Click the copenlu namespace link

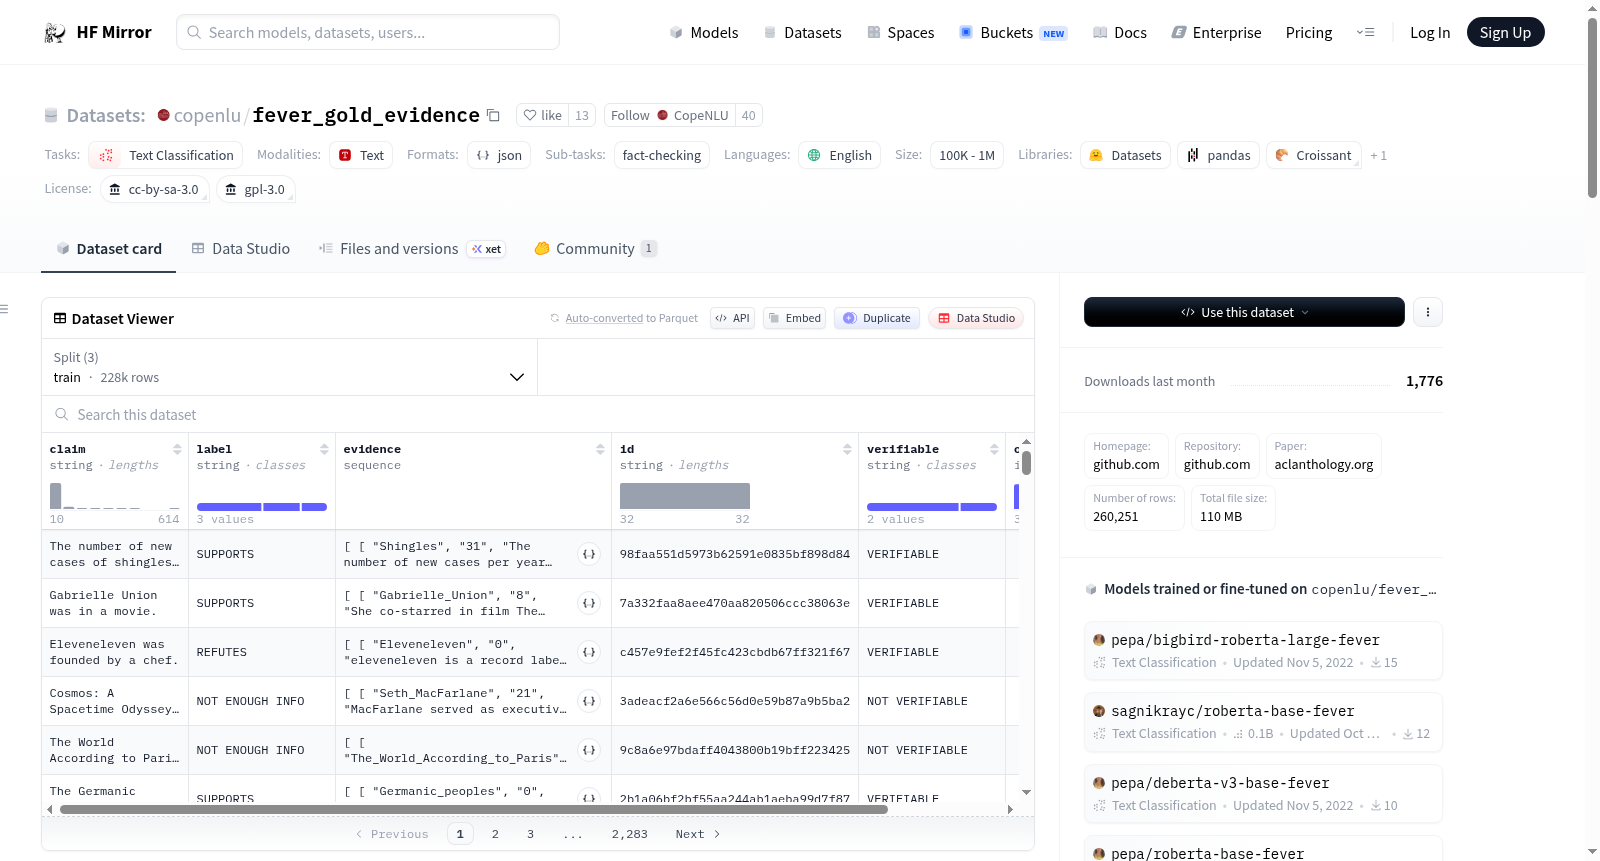tap(207, 115)
